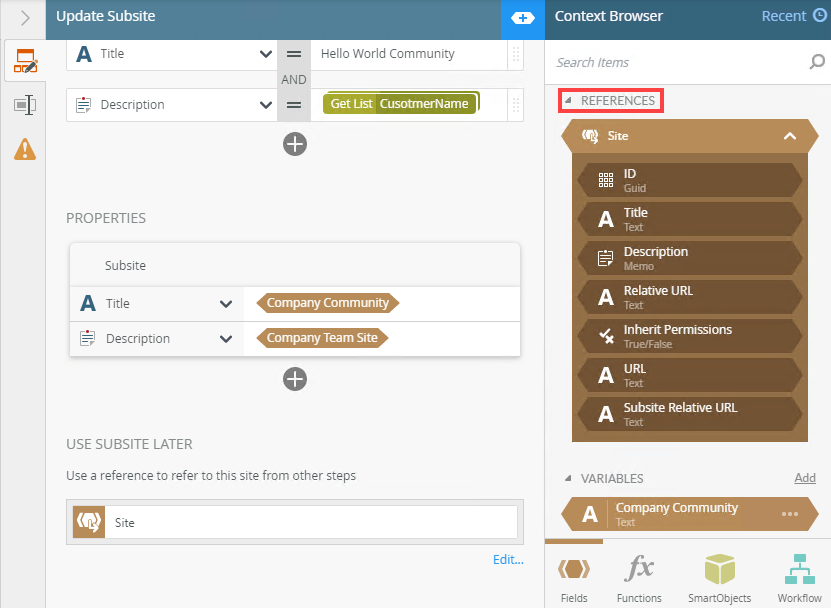This screenshot has height=608, width=831.
Task: Collapse the VARIABLES section triangle
Action: tap(568, 479)
